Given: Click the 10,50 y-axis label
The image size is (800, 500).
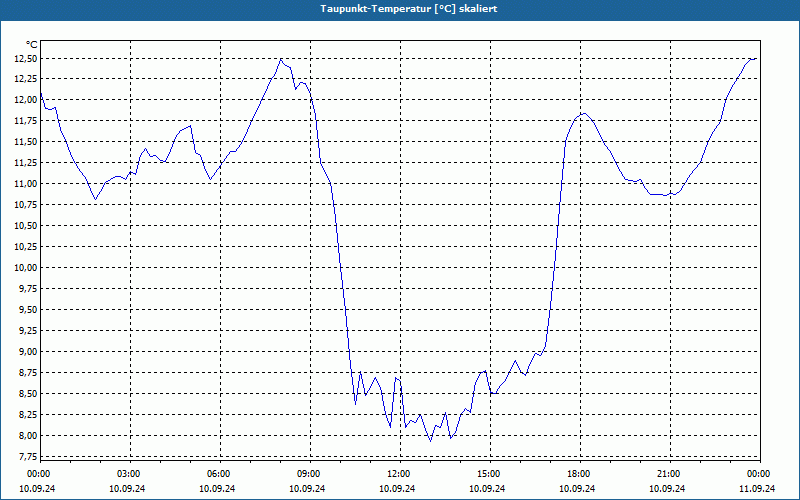Looking at the screenshot, I should point(25,226).
